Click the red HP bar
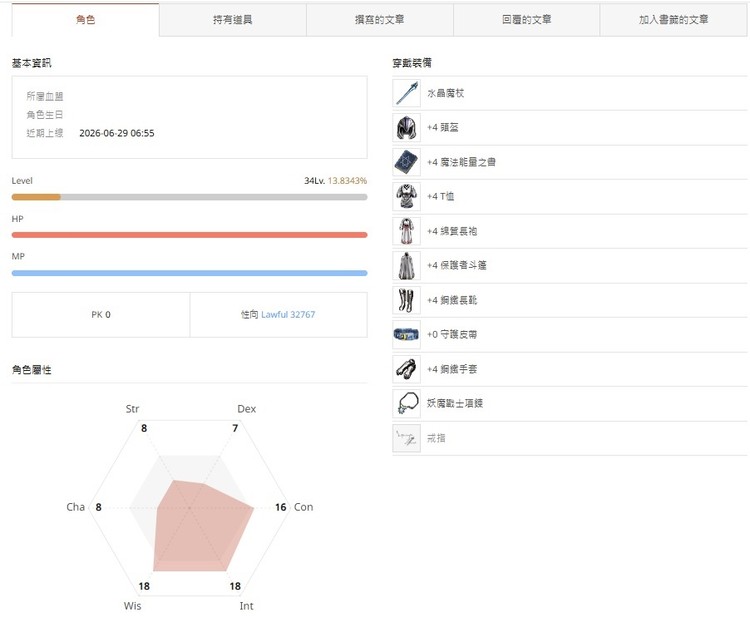Screen dimensions: 750x637 point(189,235)
